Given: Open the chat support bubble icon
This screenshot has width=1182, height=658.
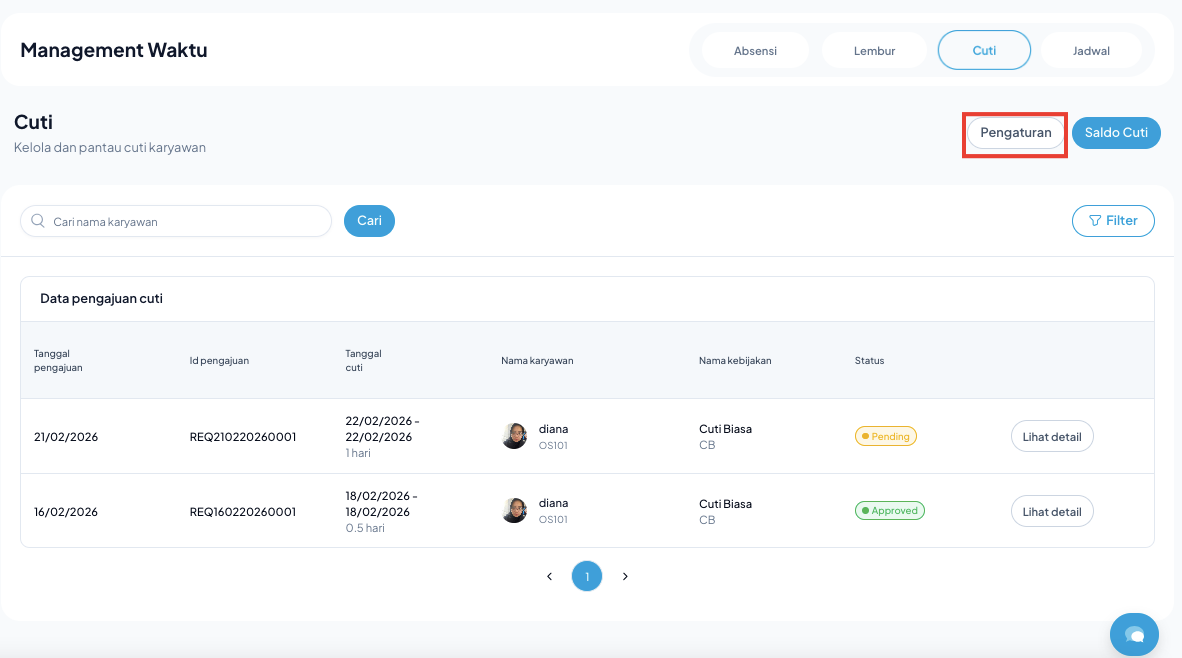Looking at the screenshot, I should (1134, 634).
